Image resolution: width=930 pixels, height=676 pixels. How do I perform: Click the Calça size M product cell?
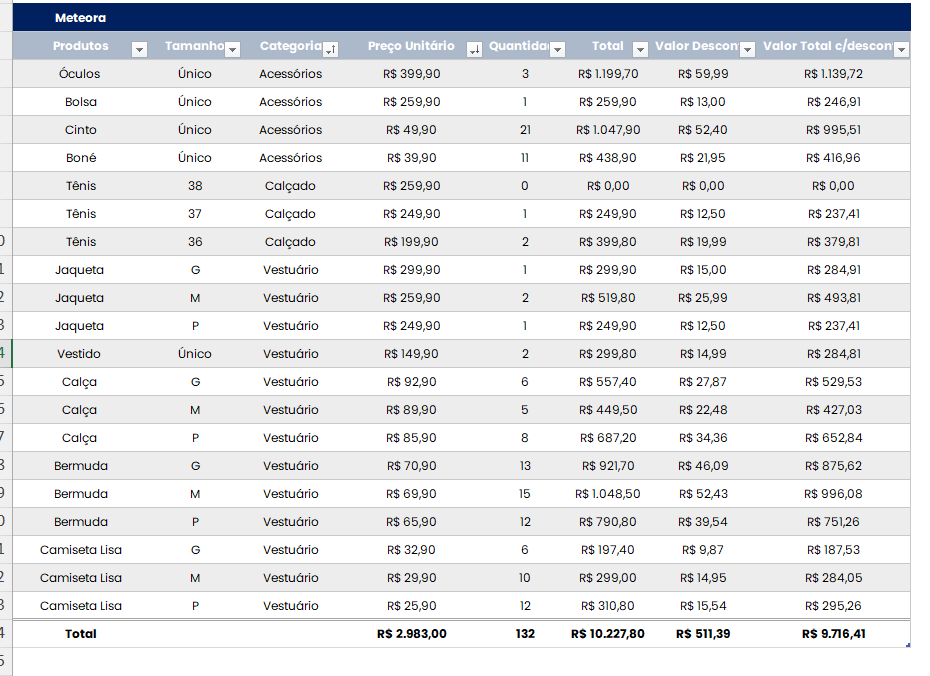tap(81, 410)
